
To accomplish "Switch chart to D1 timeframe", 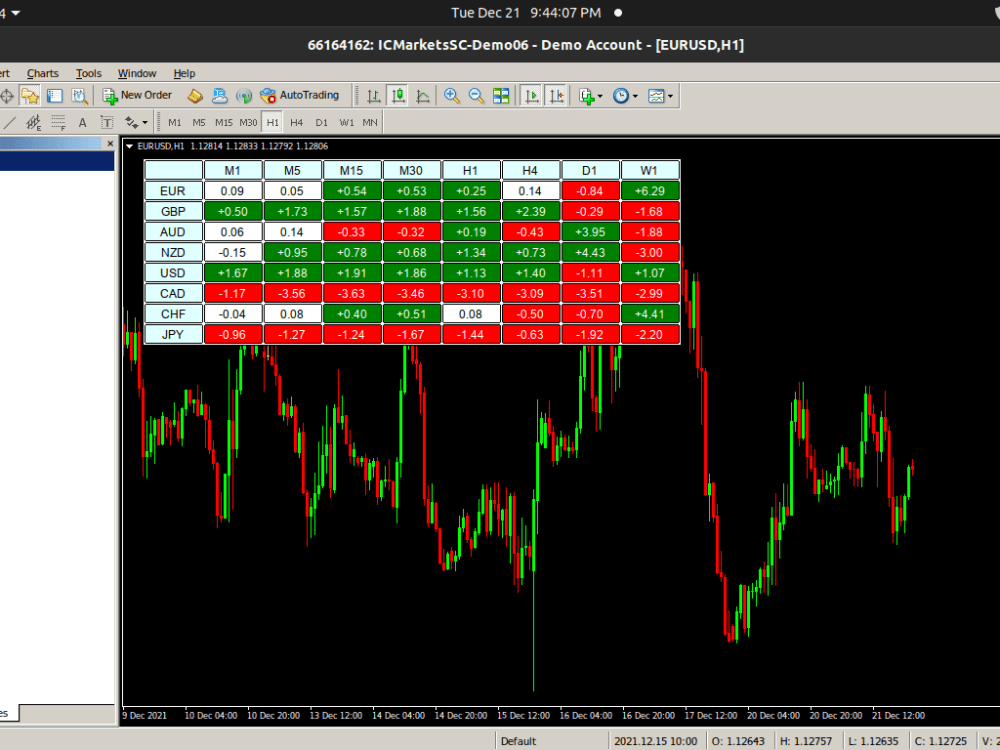I will (x=321, y=122).
